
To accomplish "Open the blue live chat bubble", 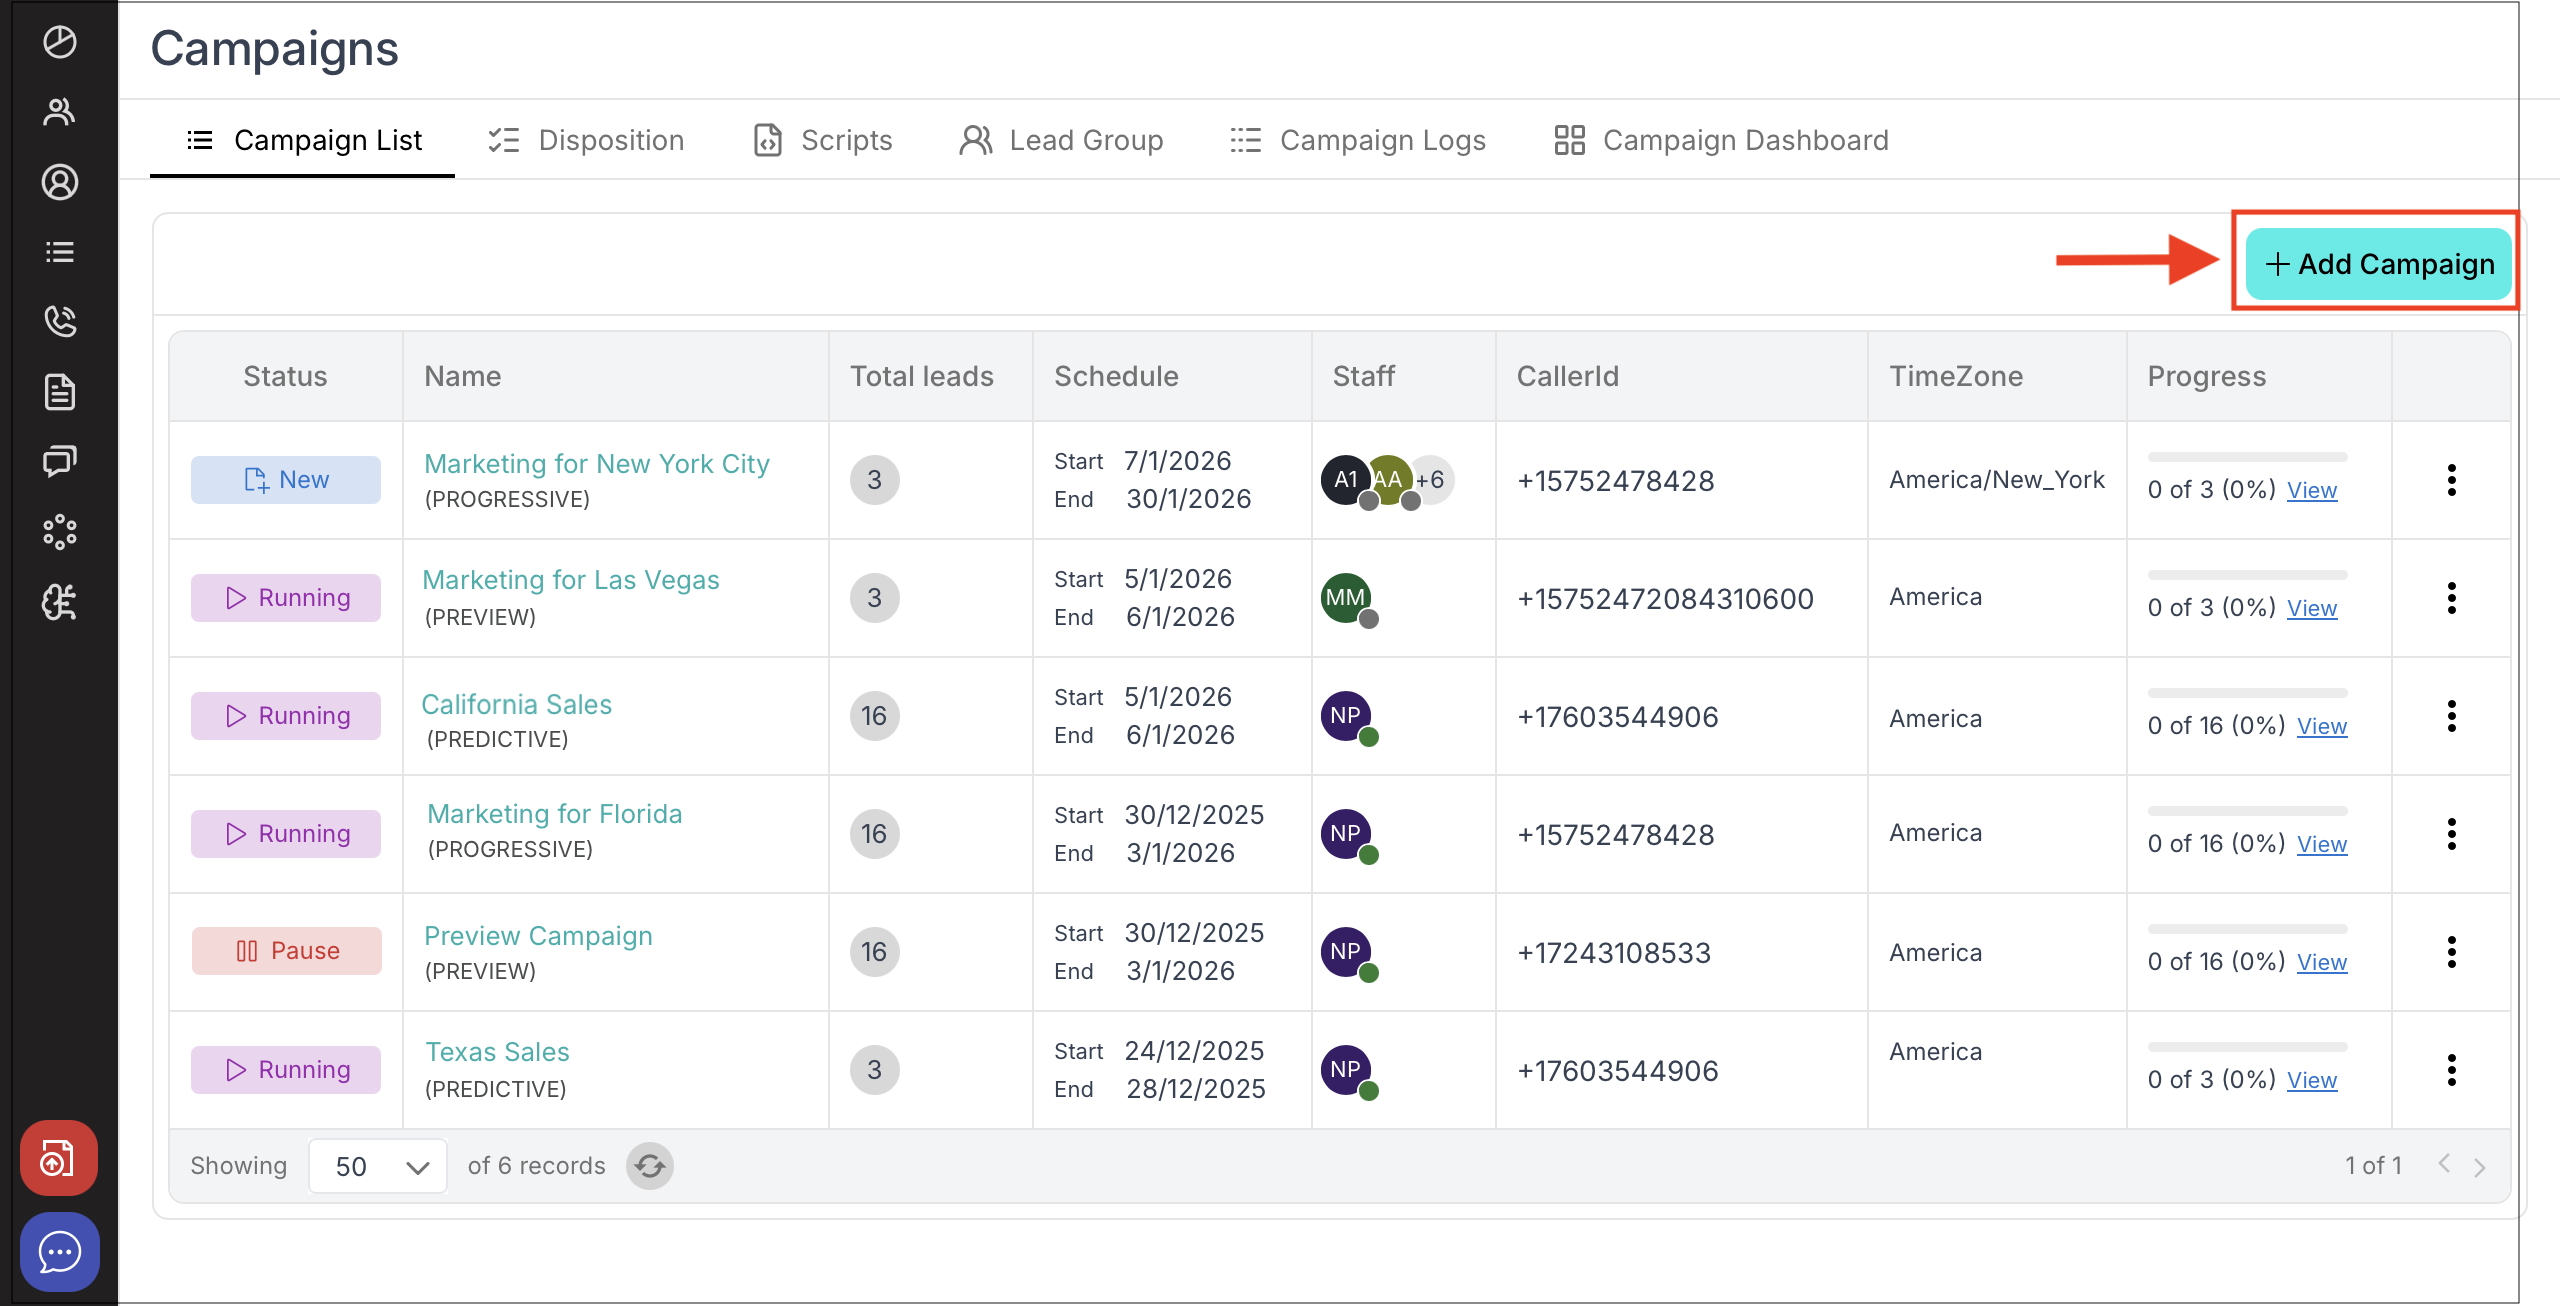I will [60, 1252].
